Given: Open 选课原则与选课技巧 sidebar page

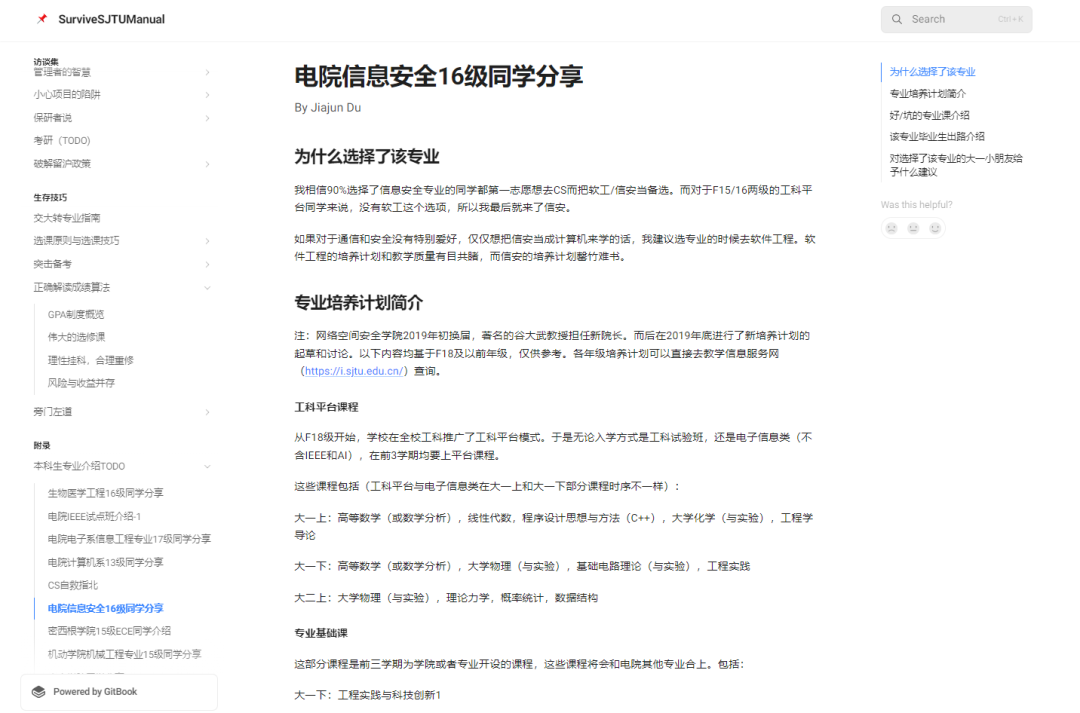Looking at the screenshot, I should (76, 240).
